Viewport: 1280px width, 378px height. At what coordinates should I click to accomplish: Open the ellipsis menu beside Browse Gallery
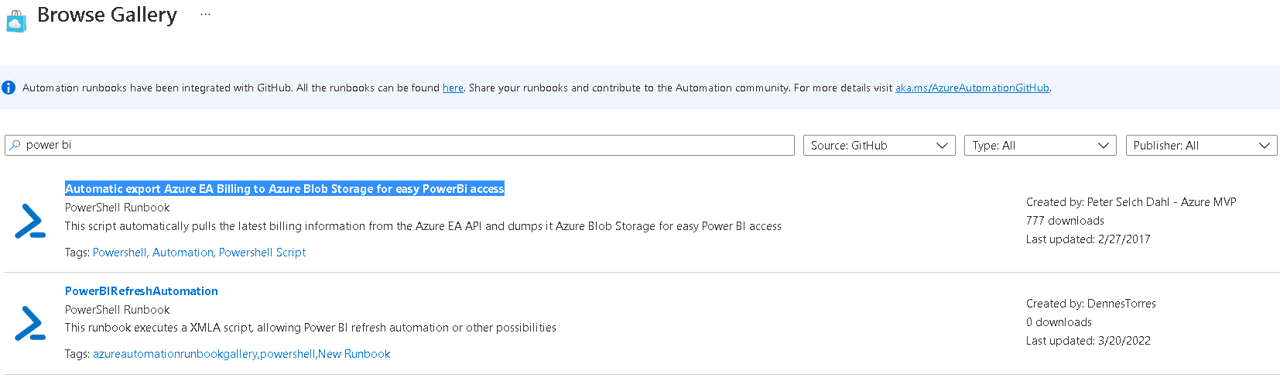pos(205,15)
